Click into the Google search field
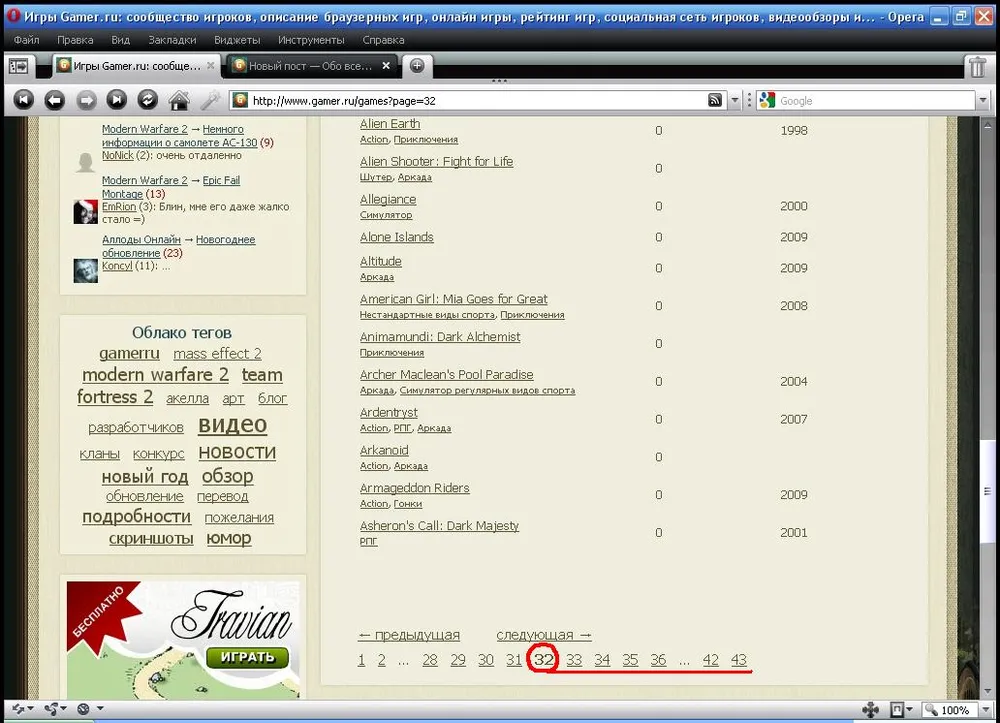Image resolution: width=1000 pixels, height=723 pixels. pyautogui.click(x=870, y=101)
